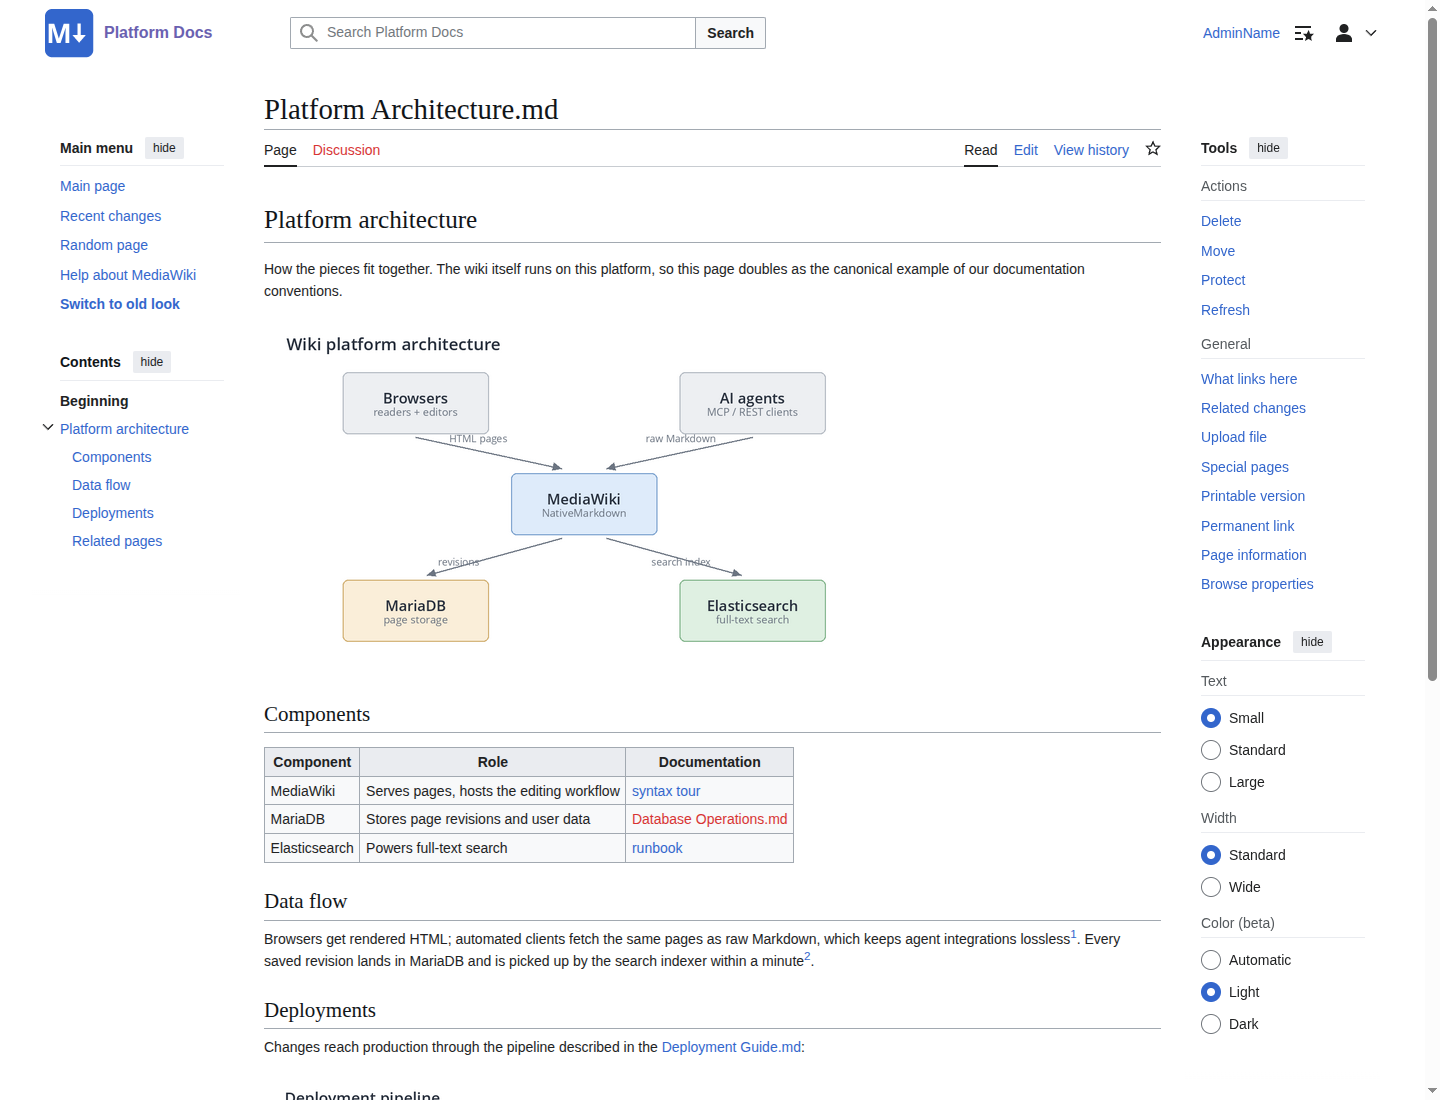Collapse the Platform architecture contents chevron

click(48, 428)
